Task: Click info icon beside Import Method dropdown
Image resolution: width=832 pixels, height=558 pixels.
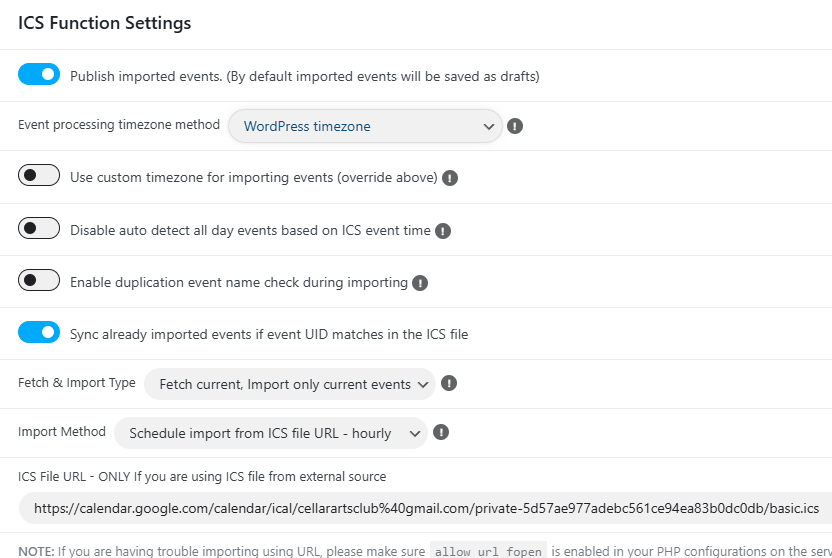Action: tap(440, 432)
